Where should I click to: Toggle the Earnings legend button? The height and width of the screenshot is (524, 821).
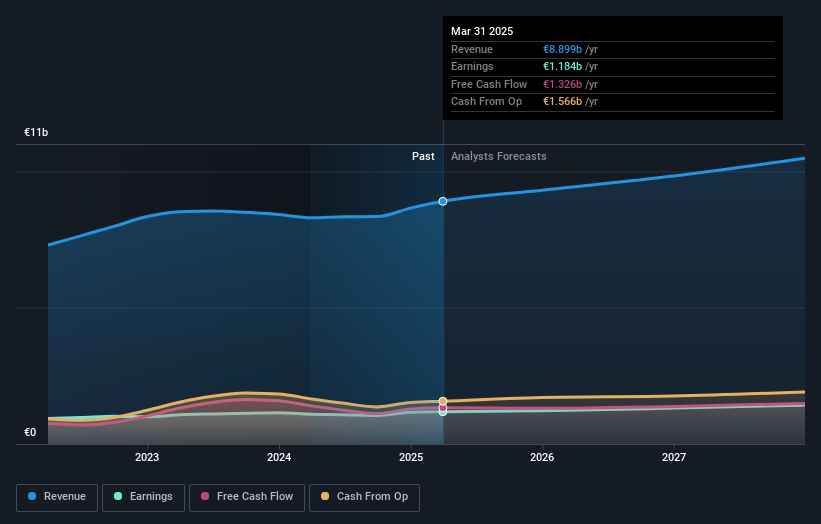coord(143,497)
